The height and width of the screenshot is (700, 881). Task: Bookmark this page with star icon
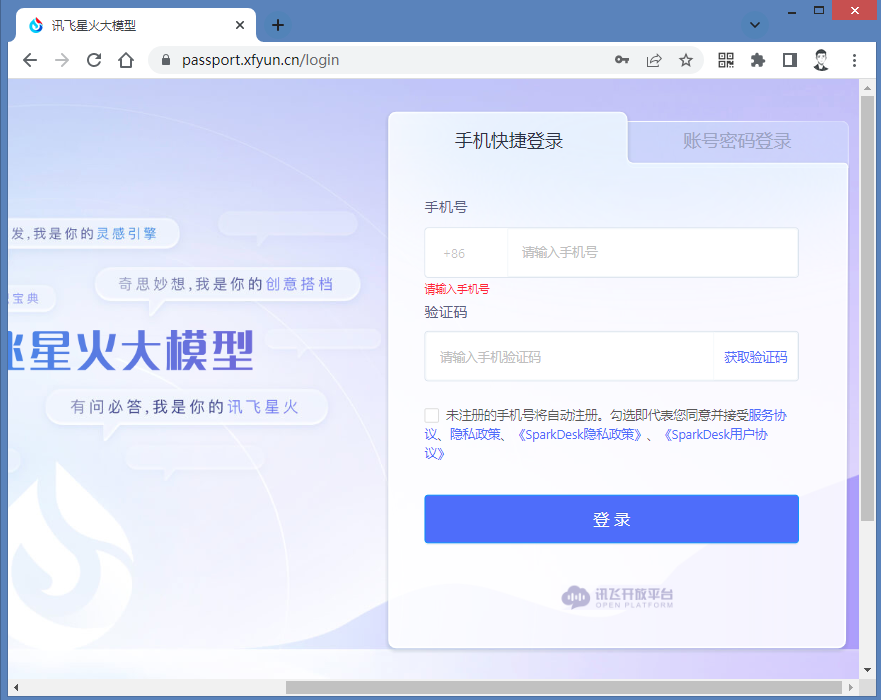coord(686,60)
